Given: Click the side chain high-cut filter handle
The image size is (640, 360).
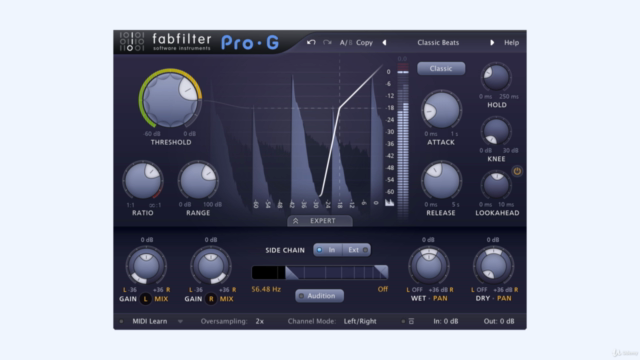Looking at the screenshot, I should coord(381,273).
